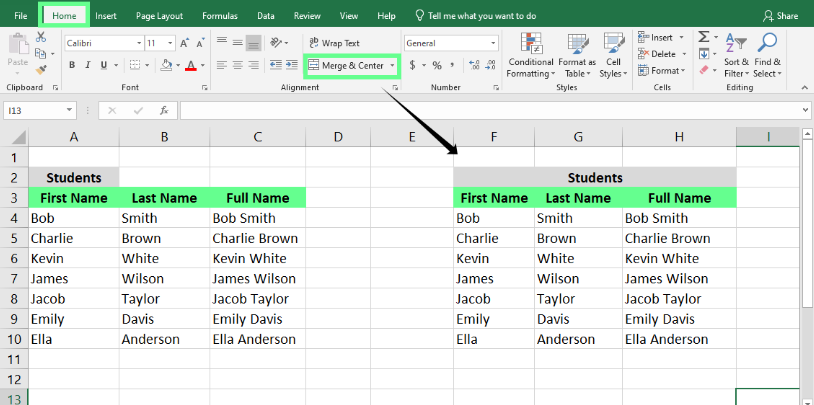This screenshot has width=814, height=405.
Task: Click the Find & Select magnifier
Action: [x=768, y=55]
